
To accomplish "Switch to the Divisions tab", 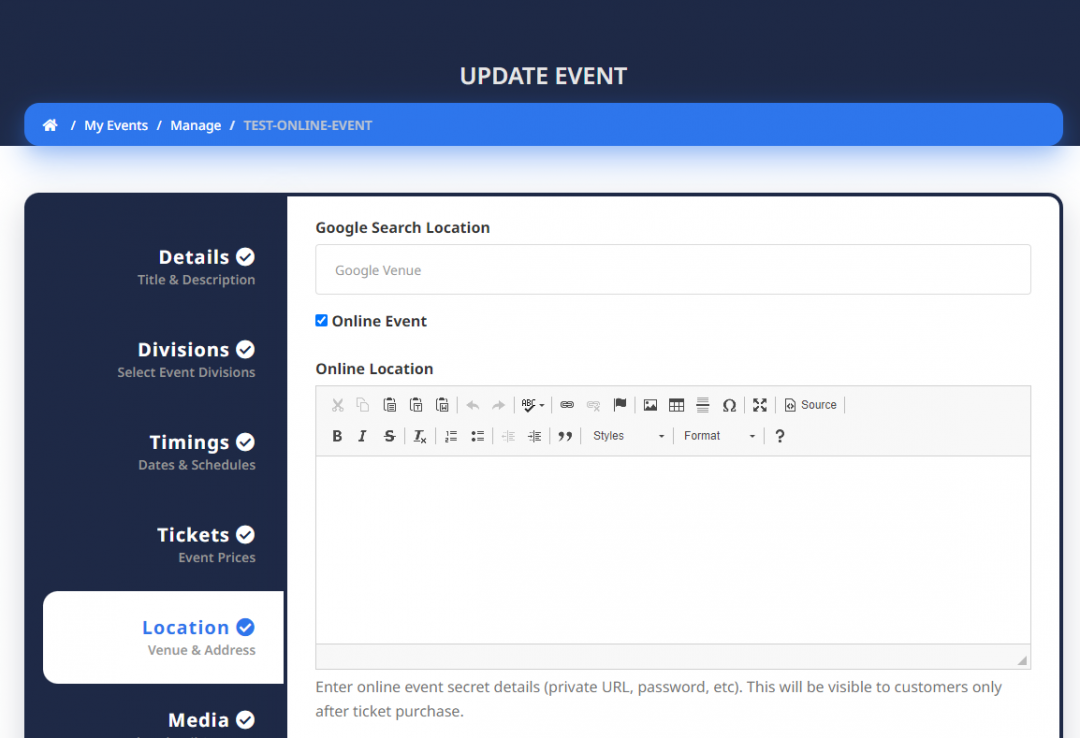I will pyautogui.click(x=186, y=360).
